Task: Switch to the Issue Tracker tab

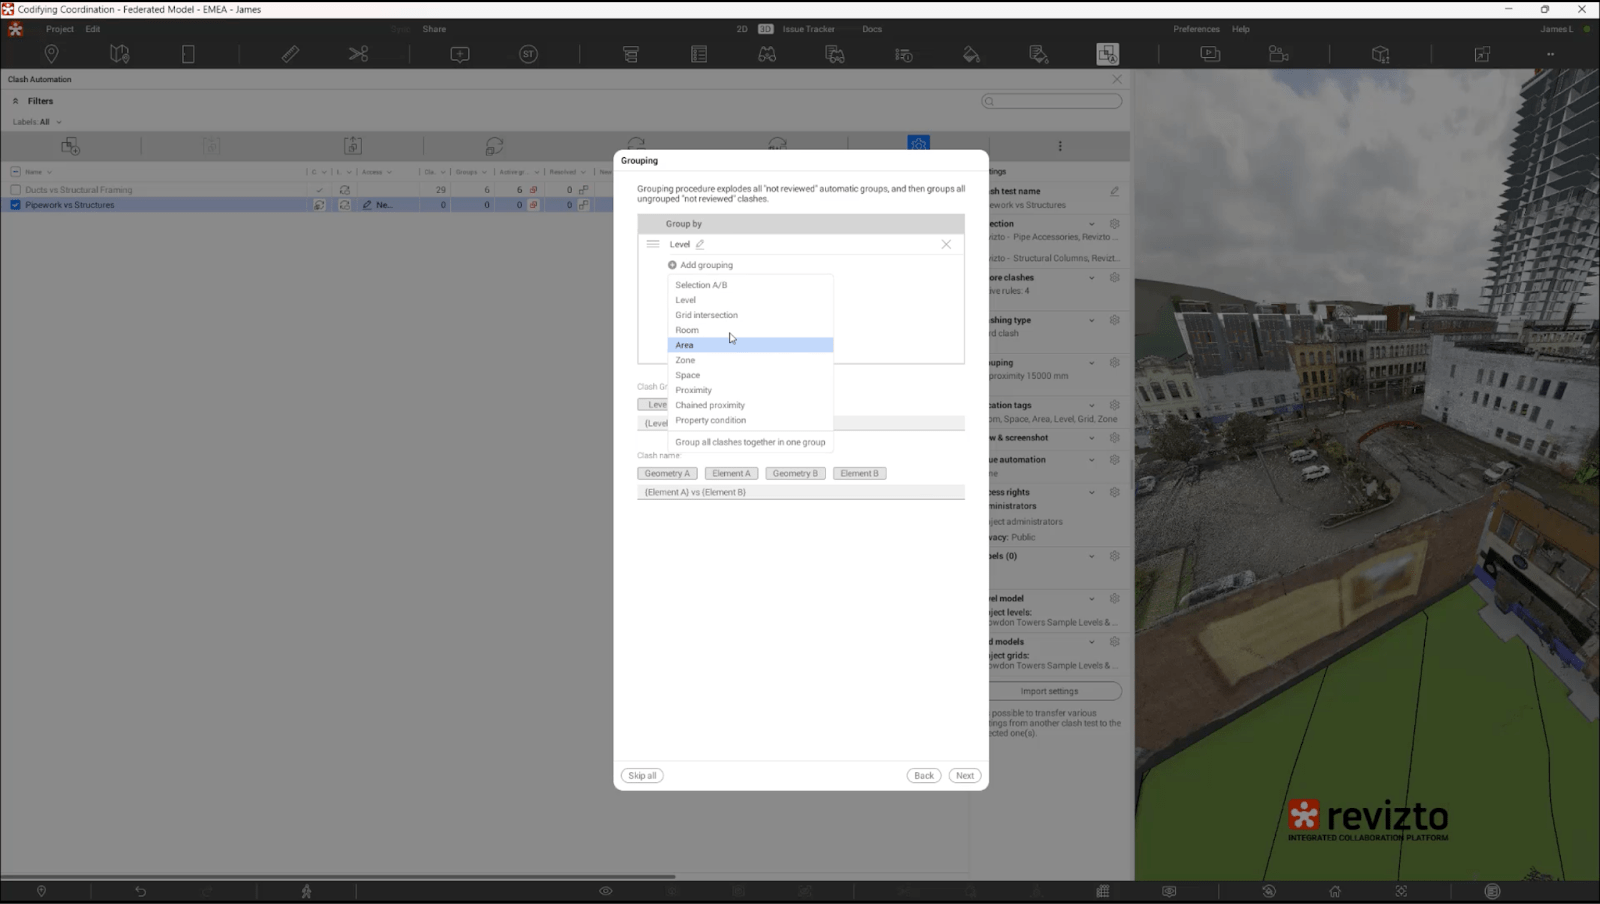Action: tap(808, 29)
